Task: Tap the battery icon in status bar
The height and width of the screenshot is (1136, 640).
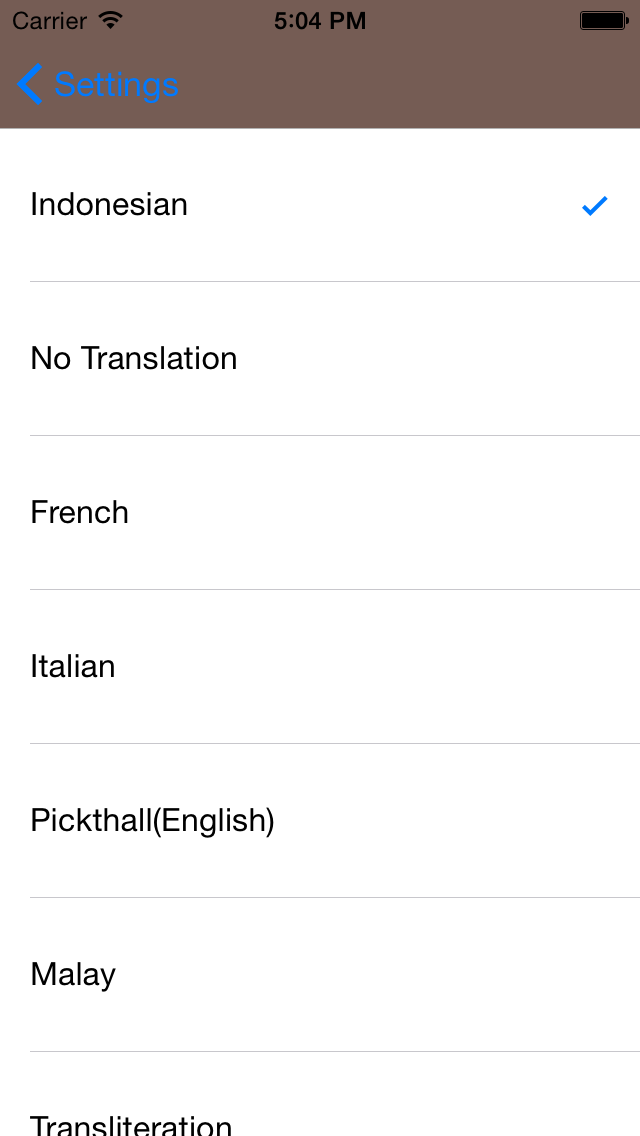Action: (x=603, y=20)
